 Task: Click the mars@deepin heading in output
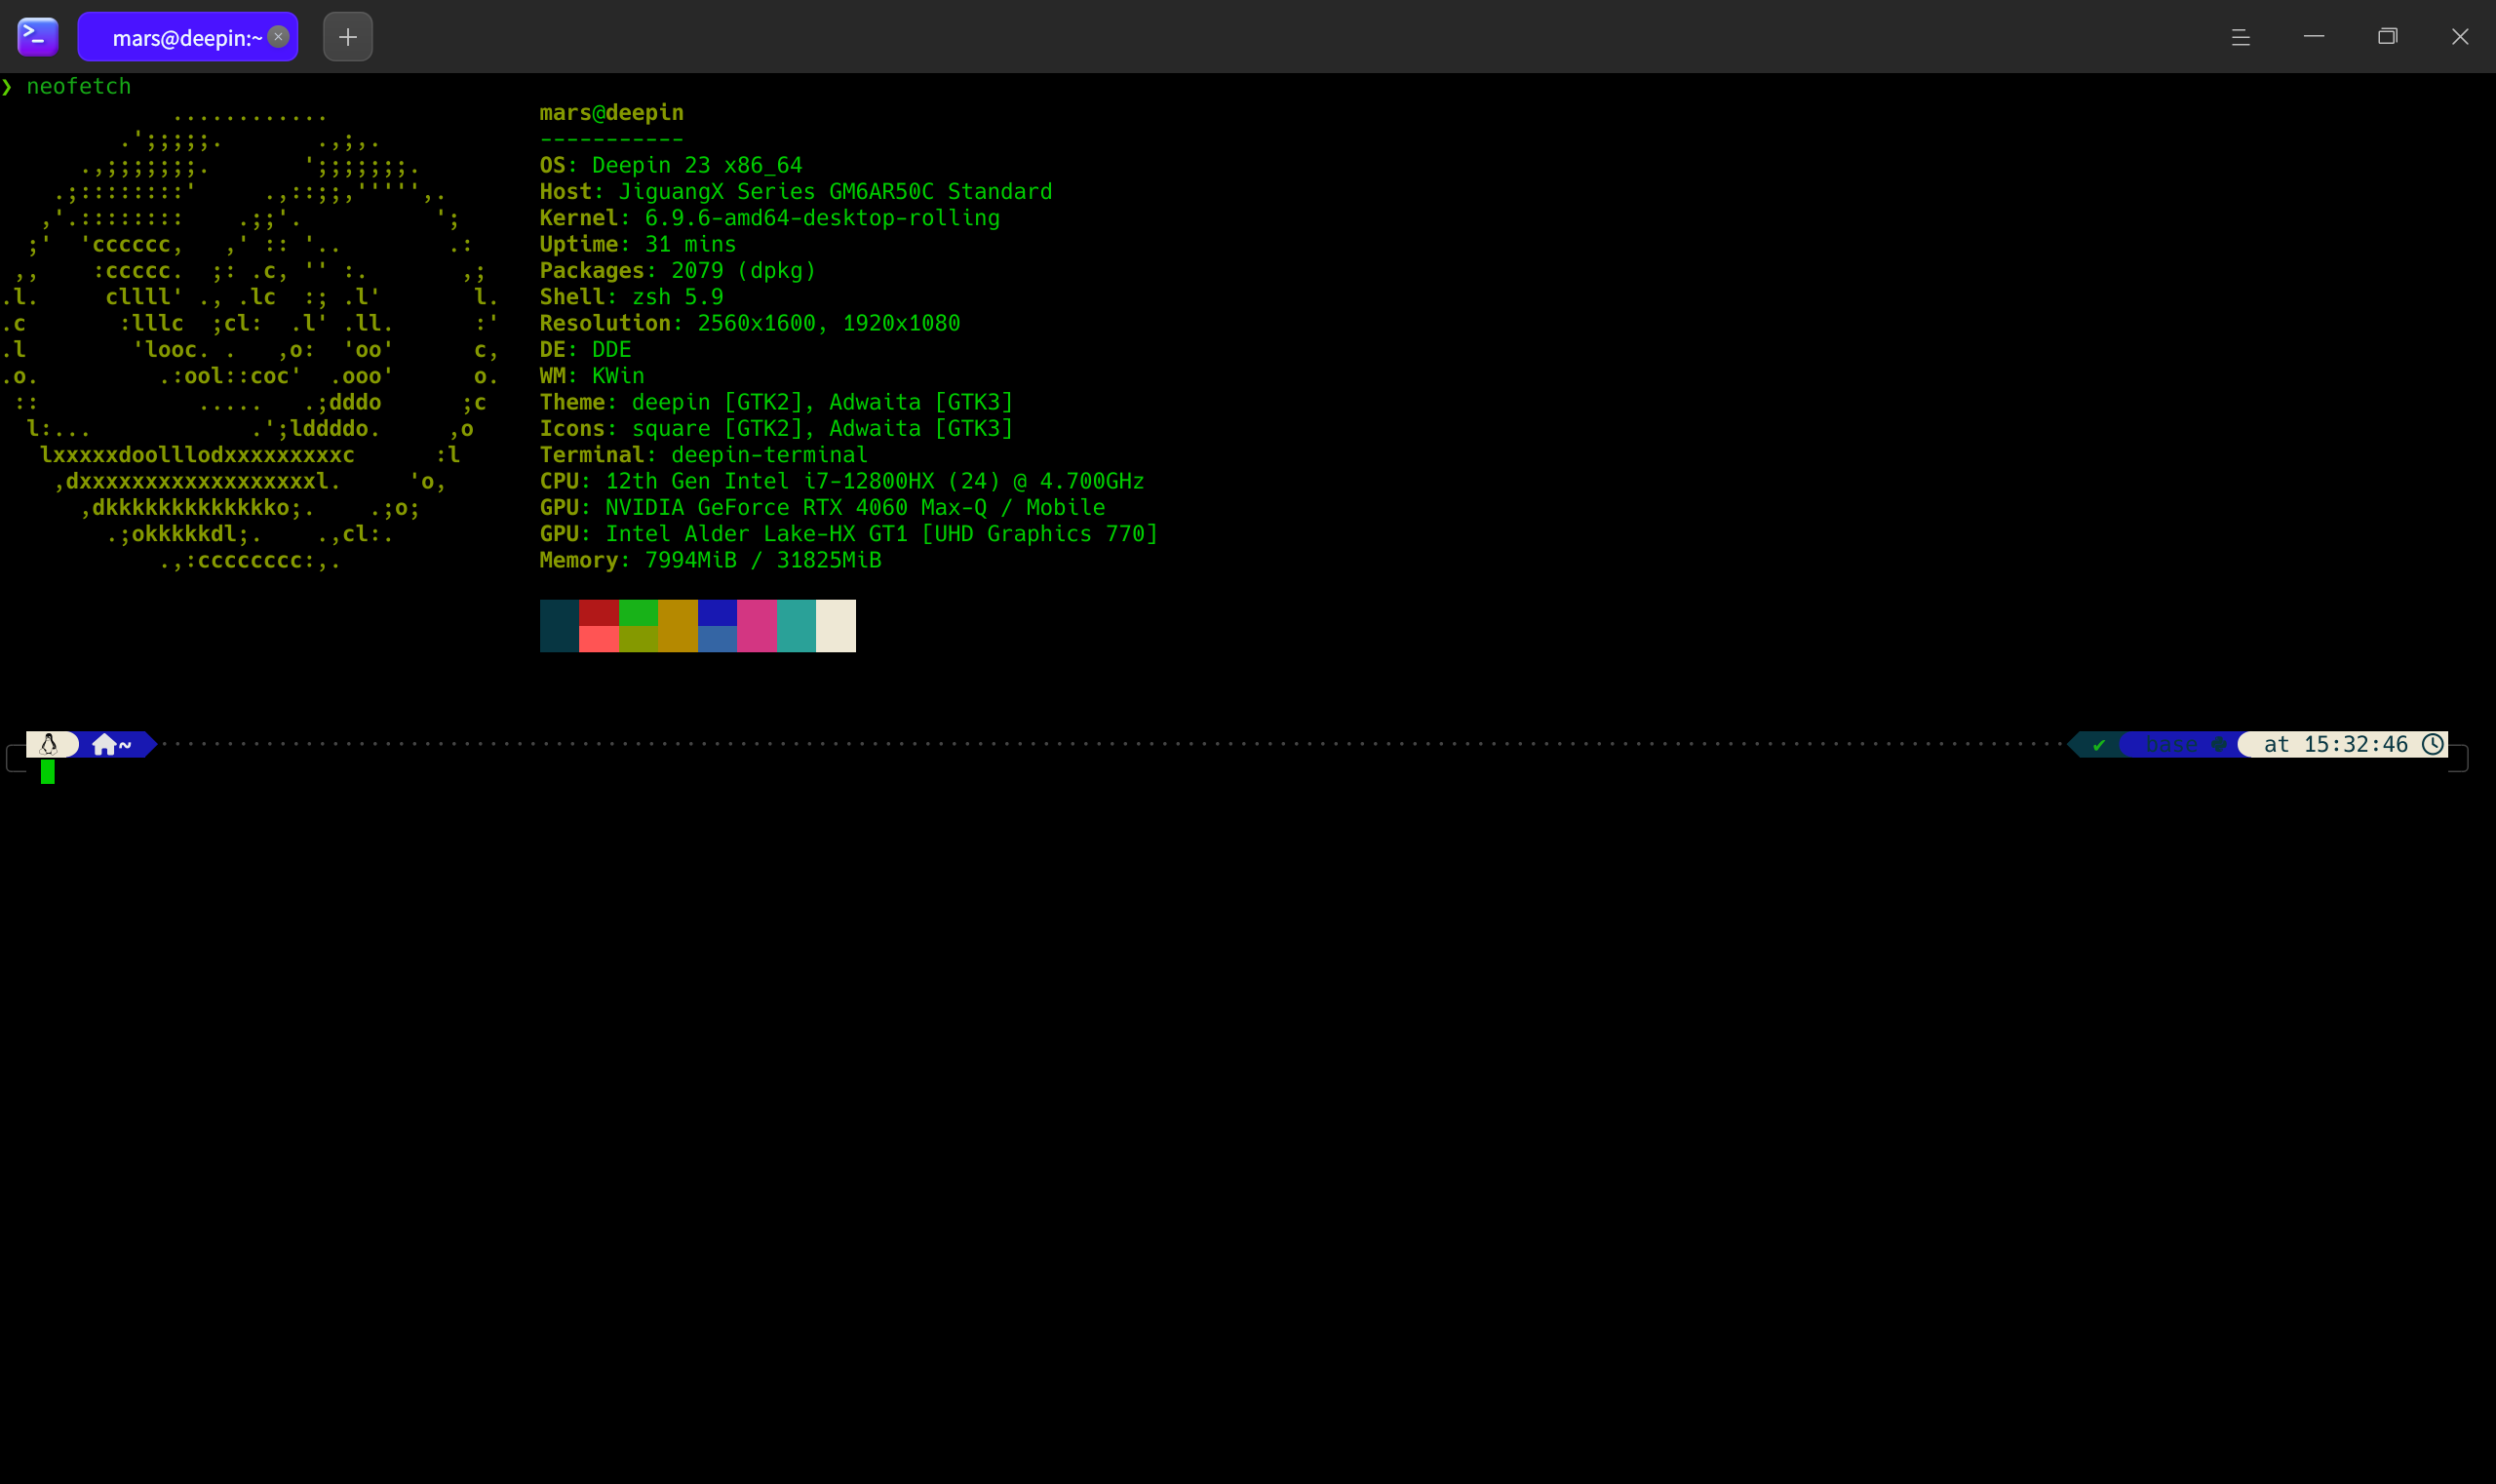pos(611,113)
